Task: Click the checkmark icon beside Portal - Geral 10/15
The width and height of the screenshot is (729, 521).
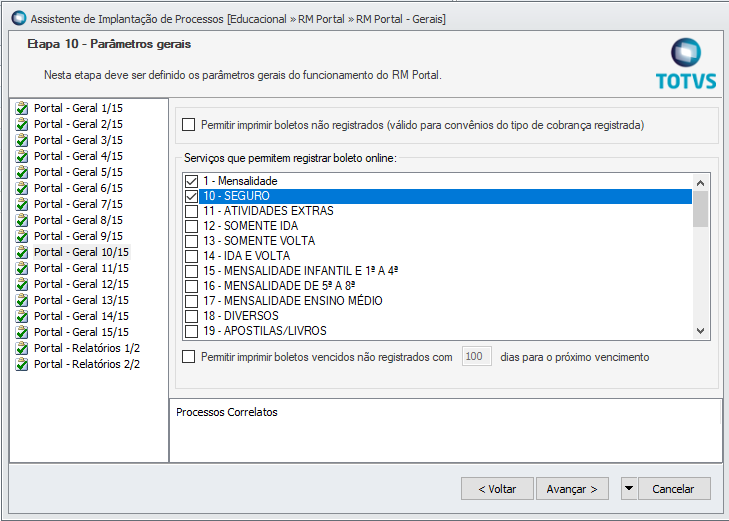Action: click(x=21, y=252)
